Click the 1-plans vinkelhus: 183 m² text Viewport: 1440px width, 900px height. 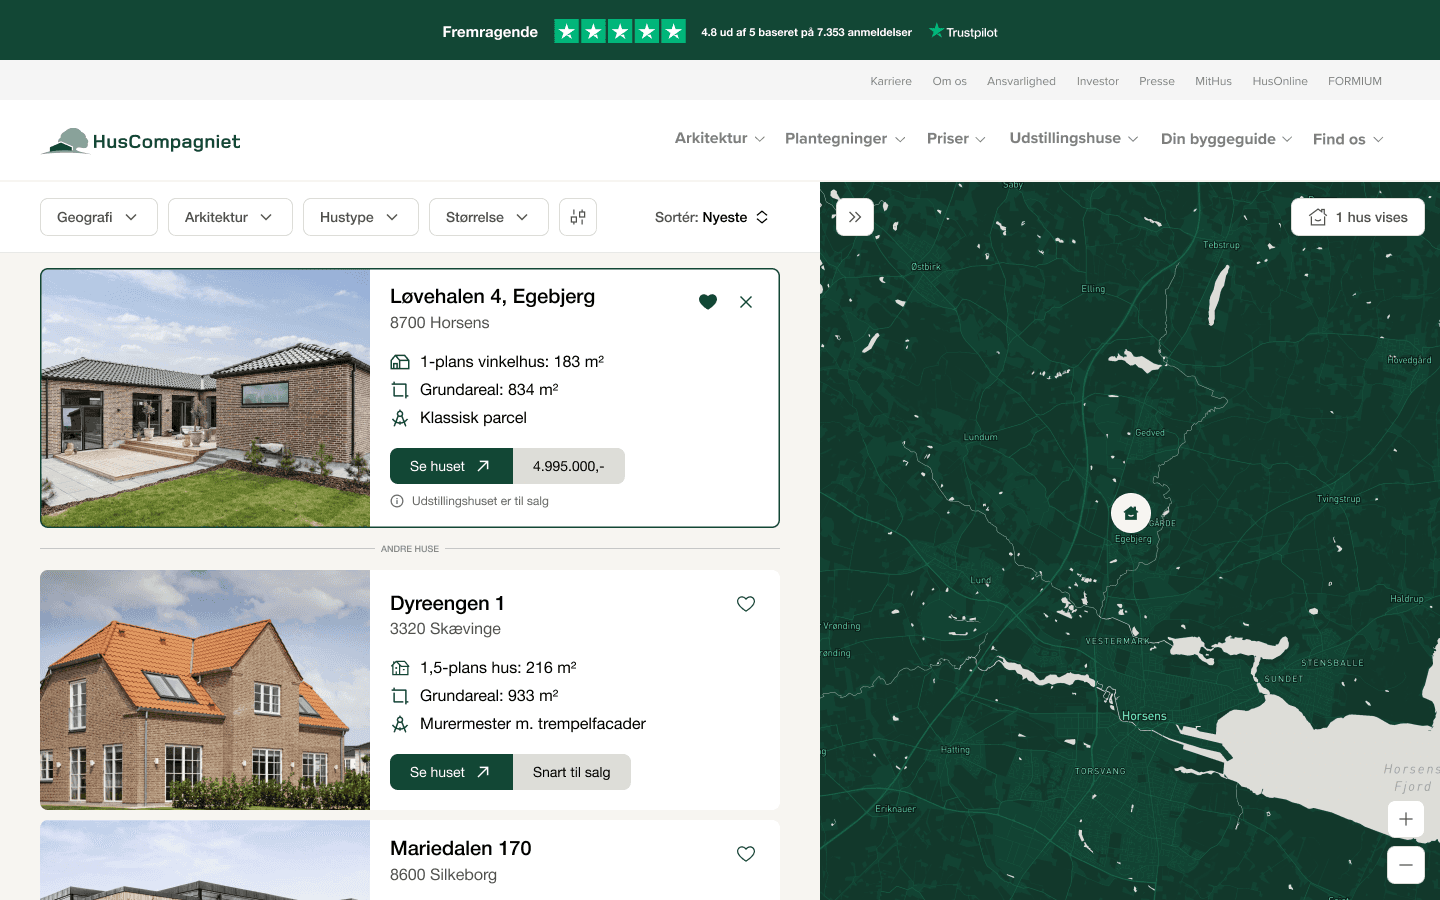[x=512, y=362]
